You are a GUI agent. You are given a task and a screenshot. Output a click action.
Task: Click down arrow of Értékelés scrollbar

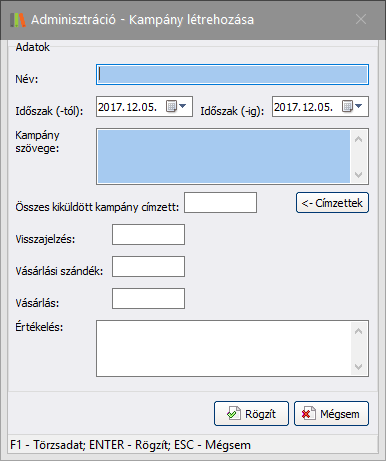(359, 366)
